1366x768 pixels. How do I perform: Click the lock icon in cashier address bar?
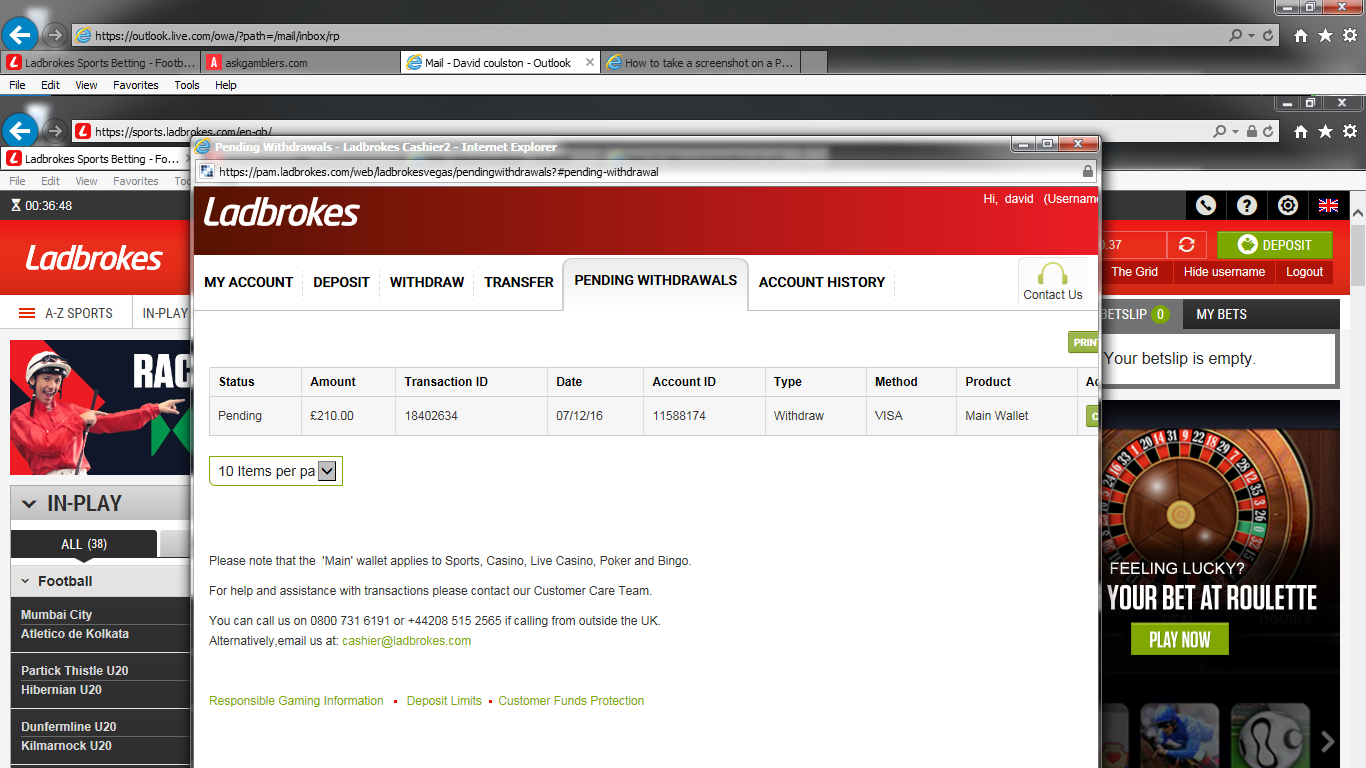(x=1088, y=171)
